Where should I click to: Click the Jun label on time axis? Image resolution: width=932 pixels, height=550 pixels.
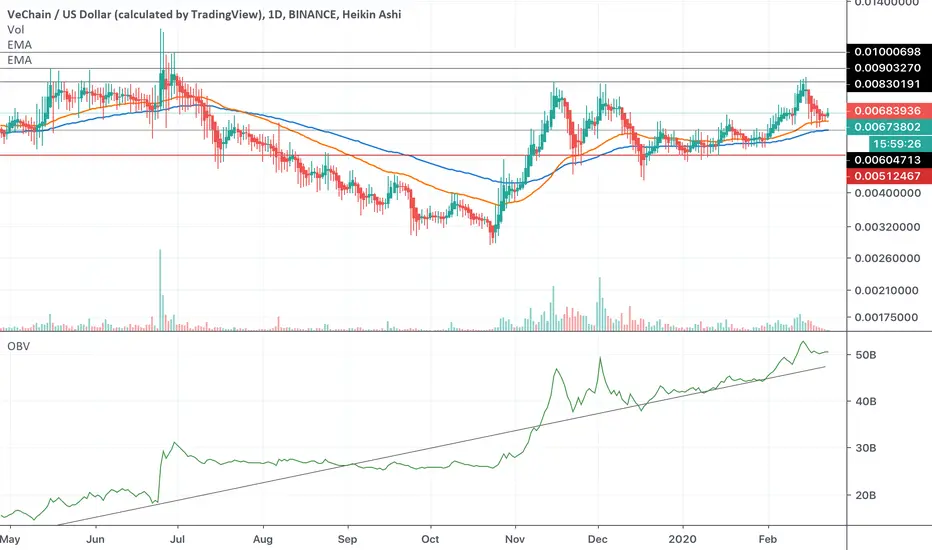pyautogui.click(x=95, y=539)
